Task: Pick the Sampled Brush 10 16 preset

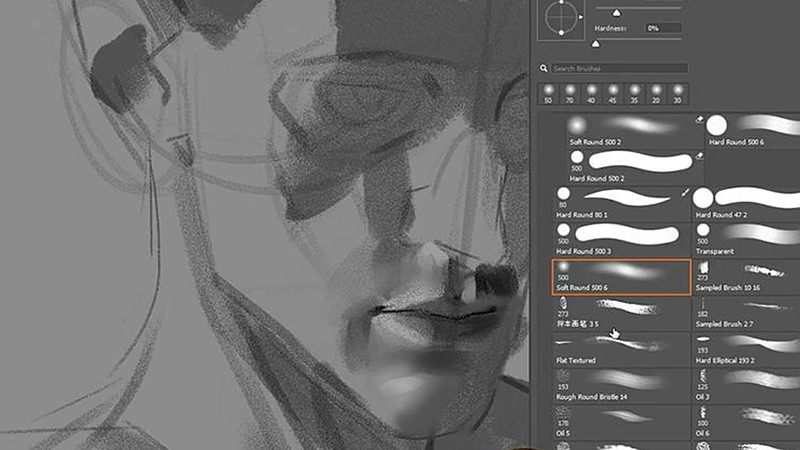Action: pos(746,276)
